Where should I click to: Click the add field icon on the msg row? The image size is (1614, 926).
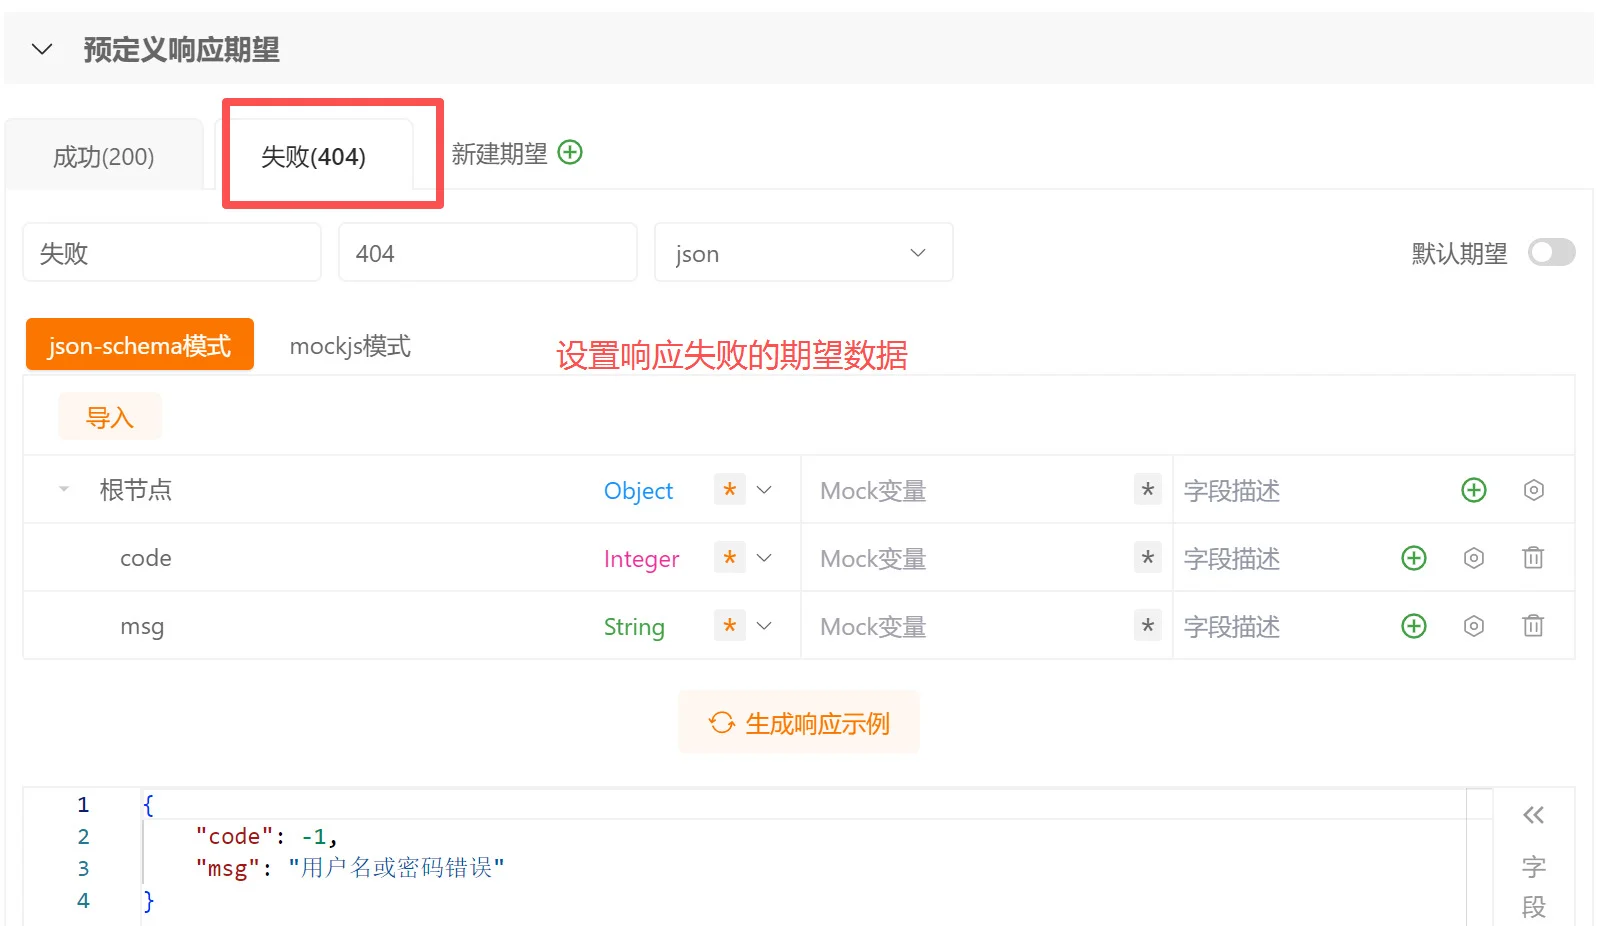click(1413, 626)
